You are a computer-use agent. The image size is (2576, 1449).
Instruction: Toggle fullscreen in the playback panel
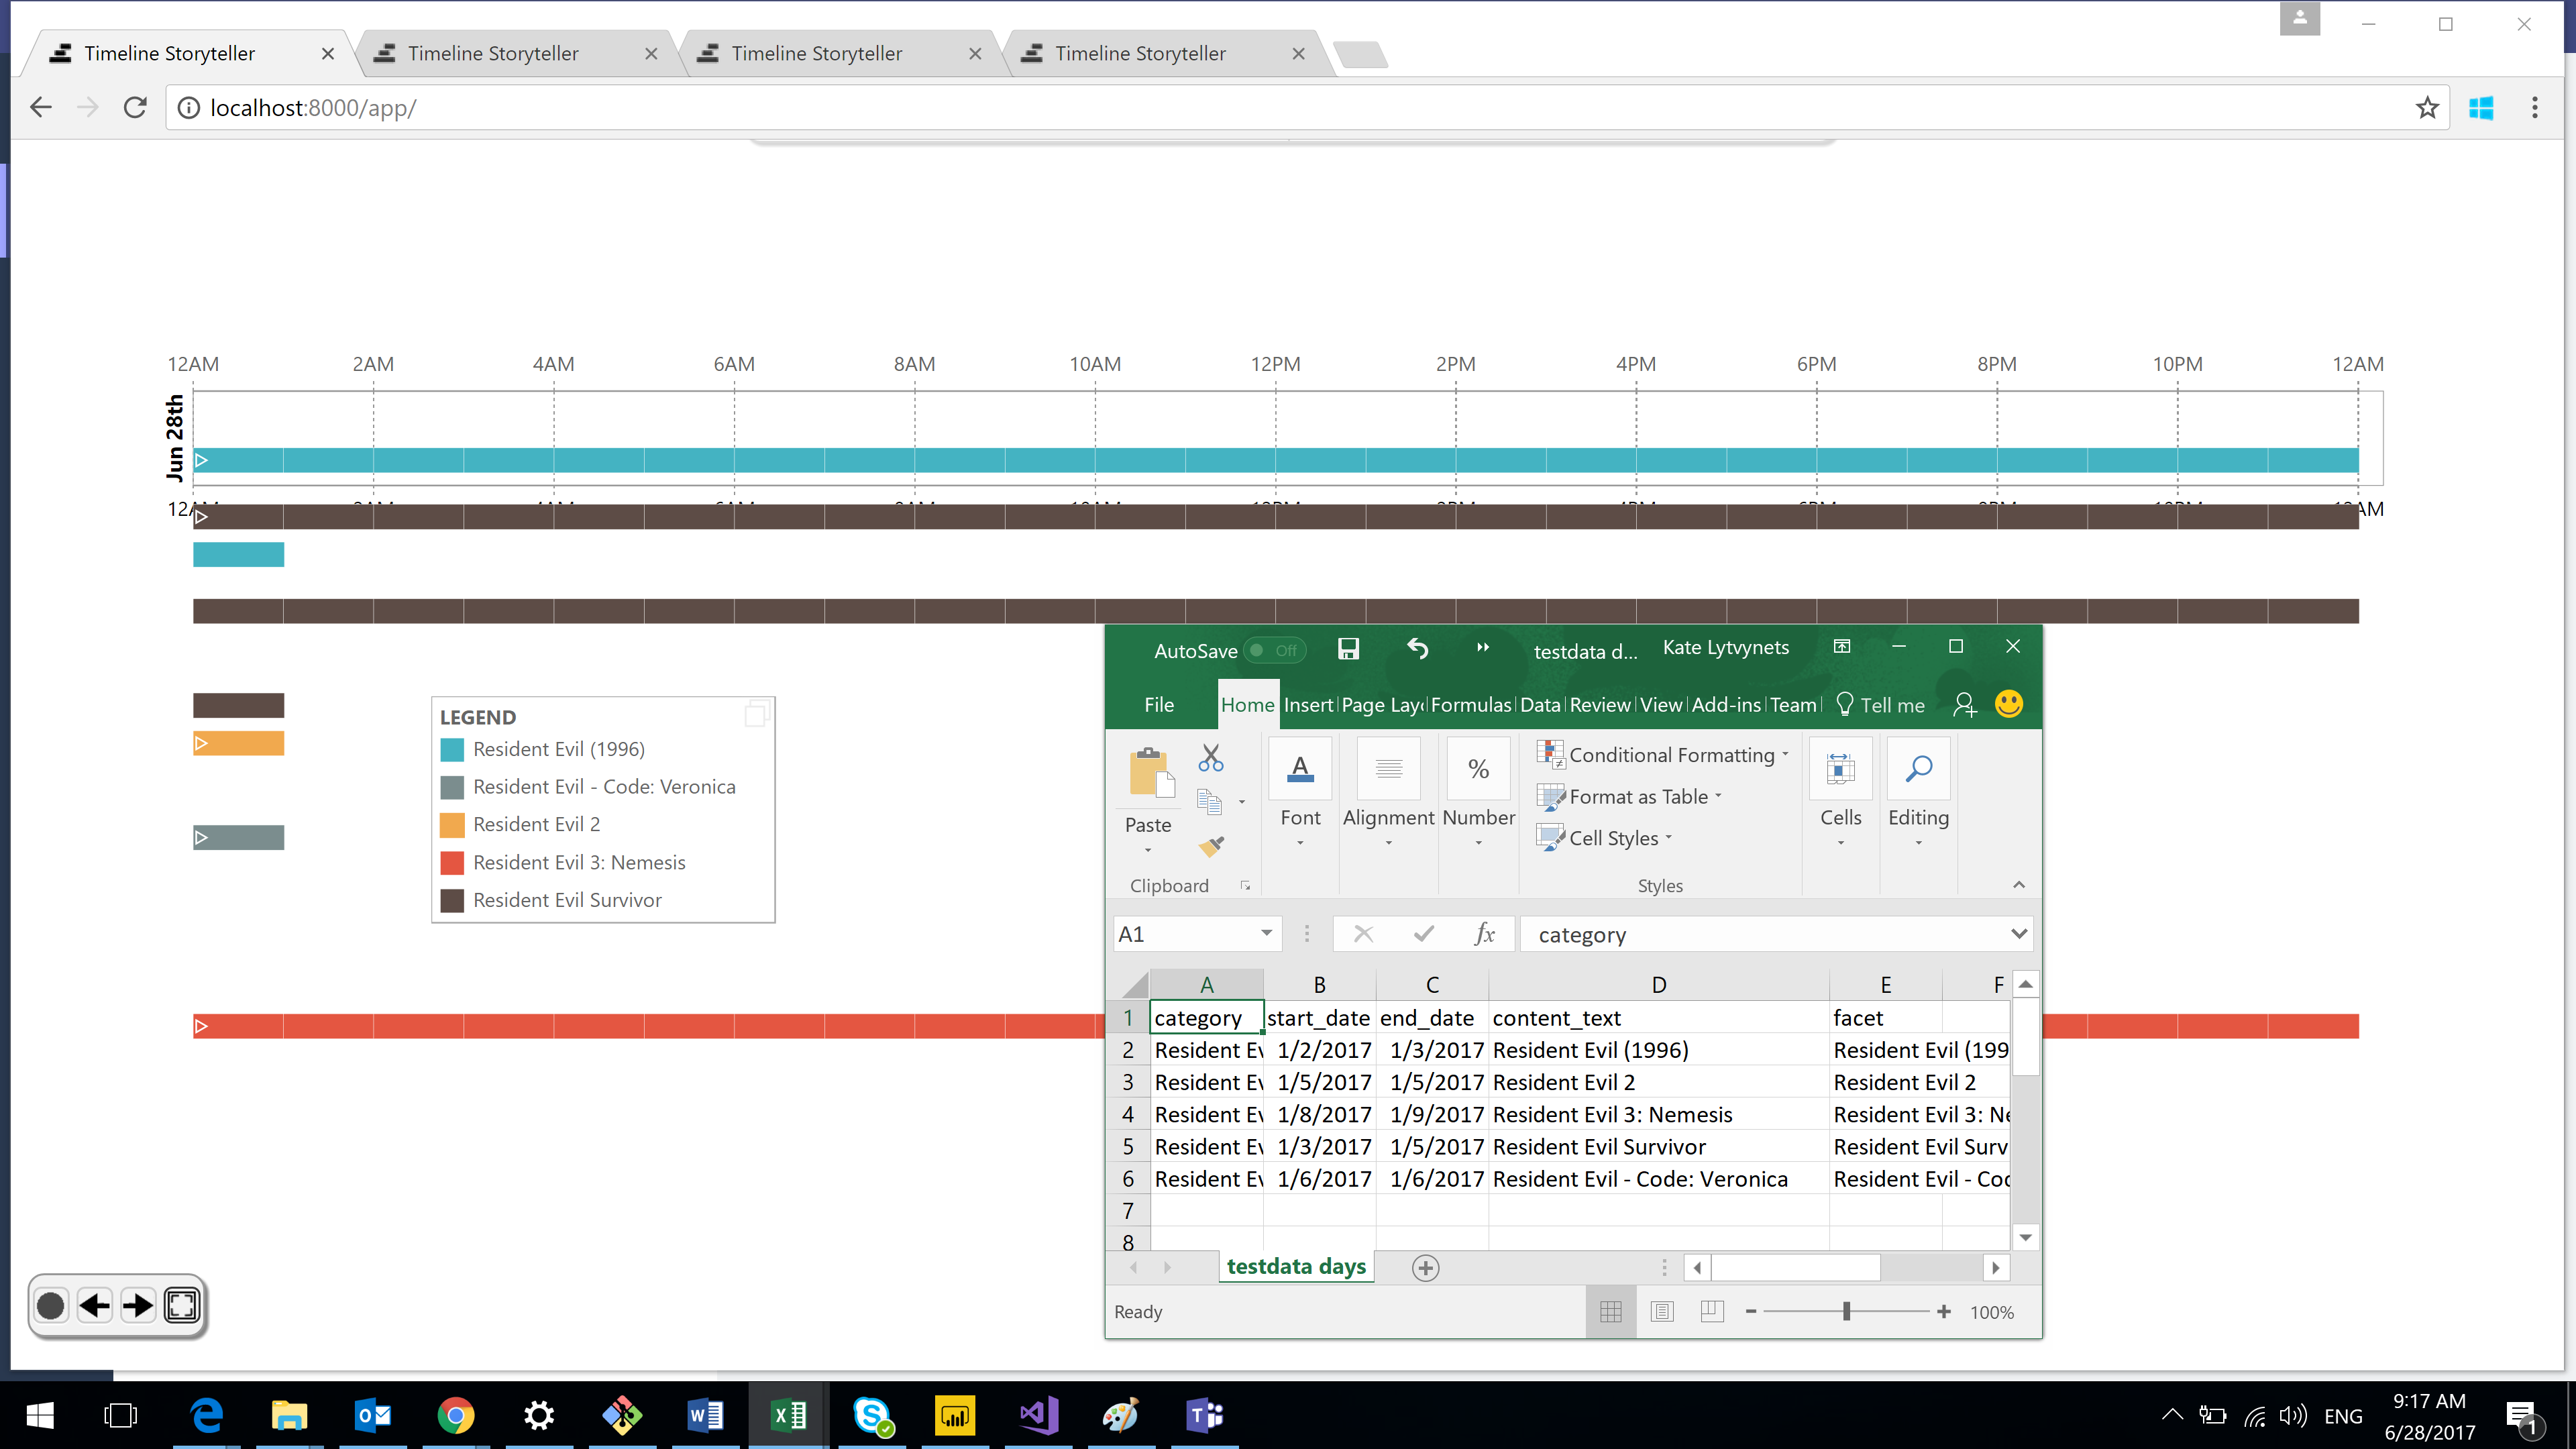point(182,1305)
